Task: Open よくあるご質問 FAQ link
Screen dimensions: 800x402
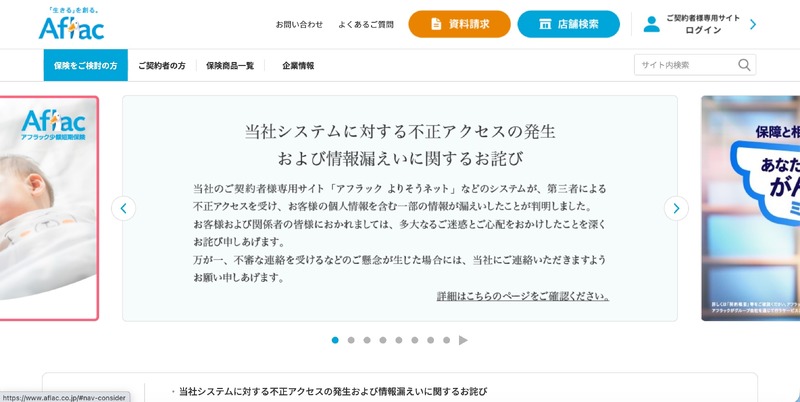Action: (366, 24)
